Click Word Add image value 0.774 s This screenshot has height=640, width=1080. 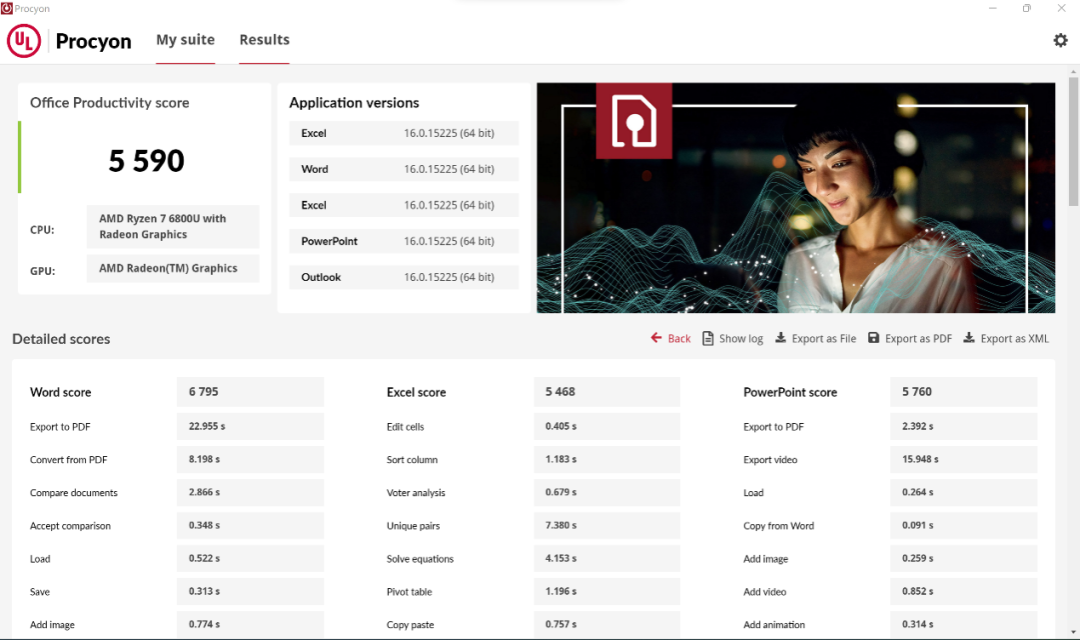coord(250,625)
